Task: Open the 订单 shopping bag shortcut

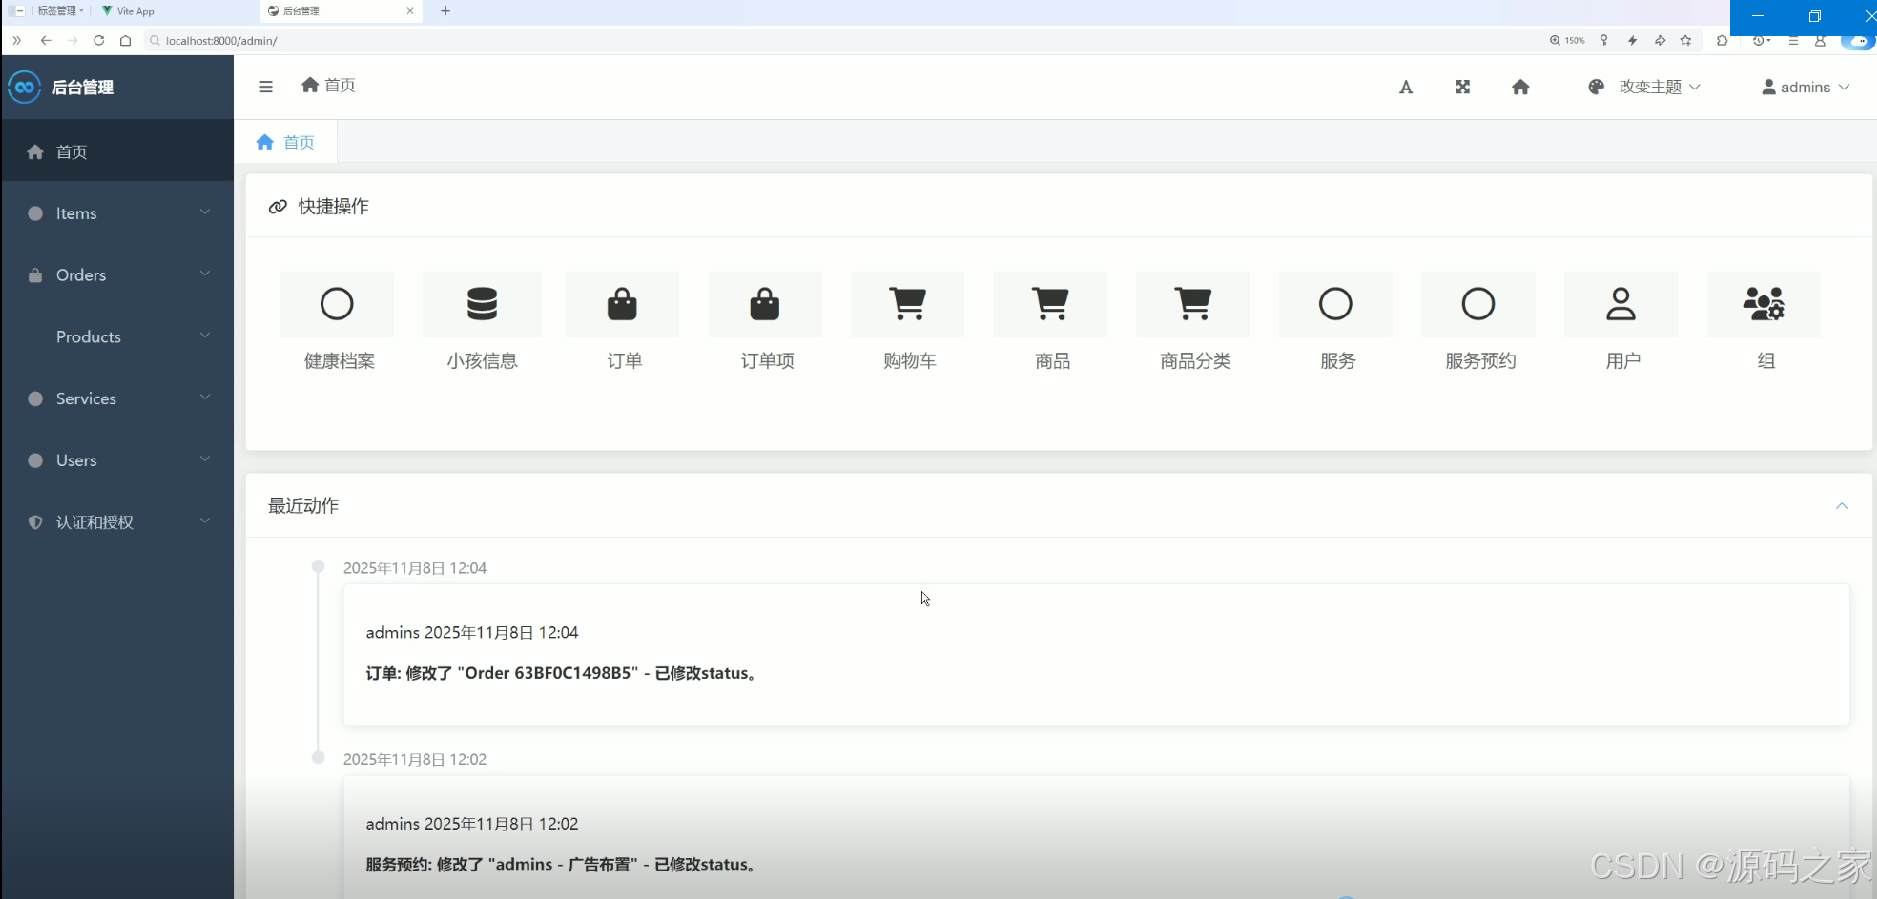Action: pyautogui.click(x=622, y=304)
